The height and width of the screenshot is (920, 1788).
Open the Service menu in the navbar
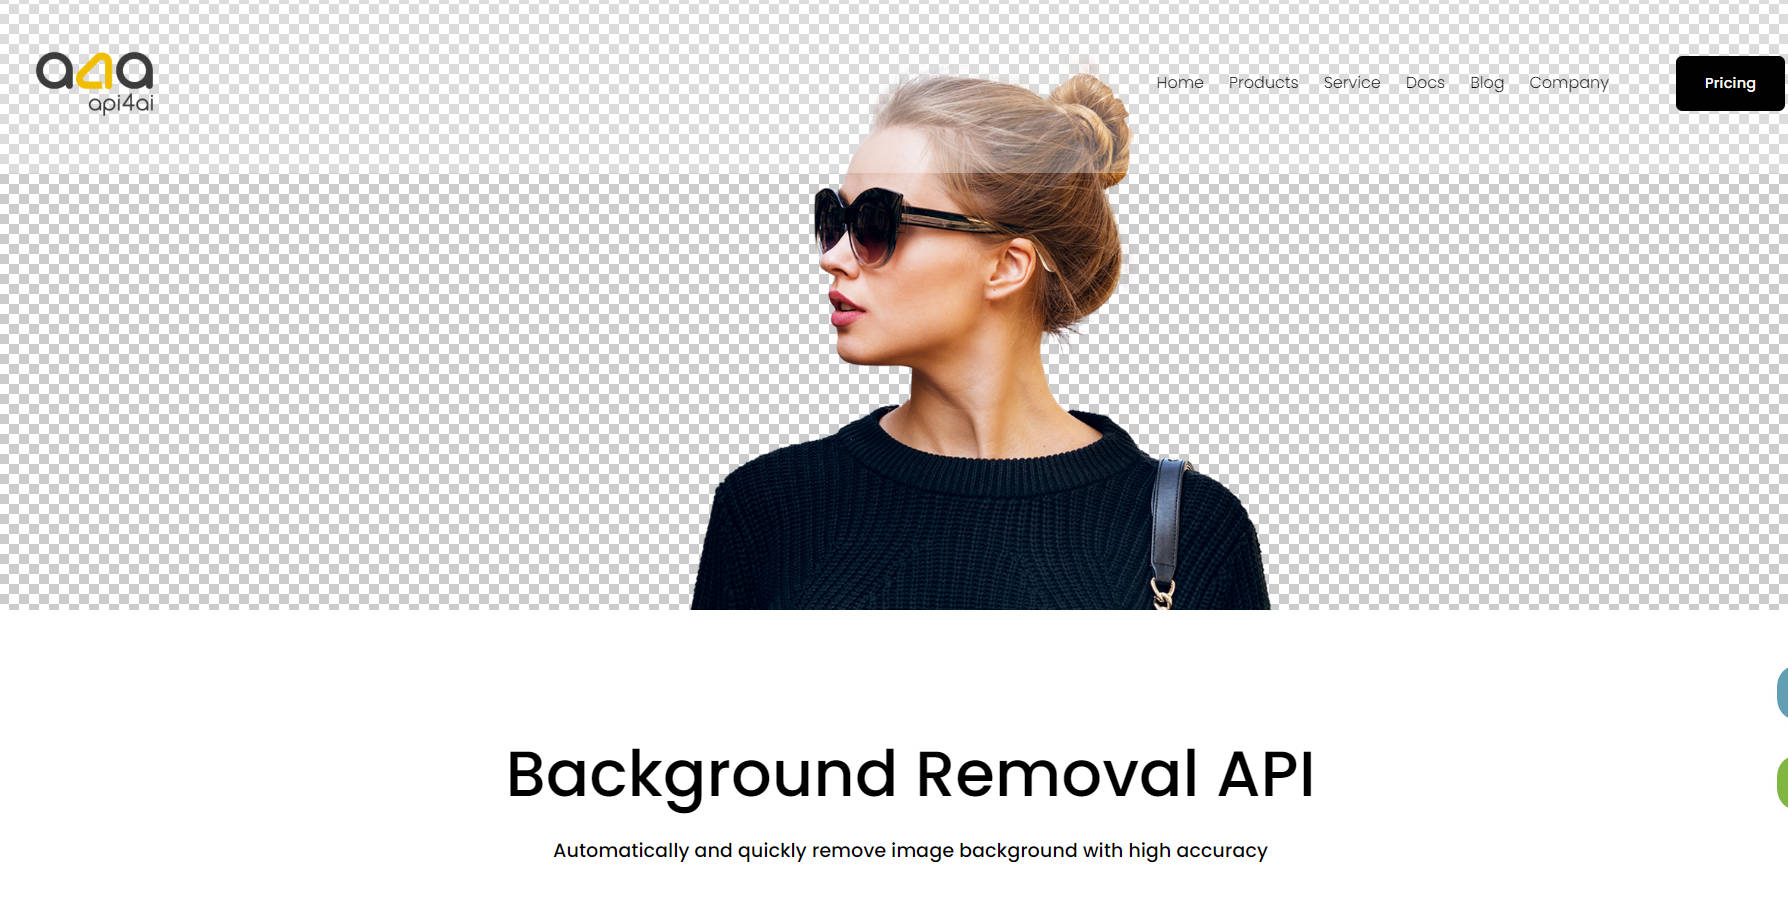point(1351,83)
